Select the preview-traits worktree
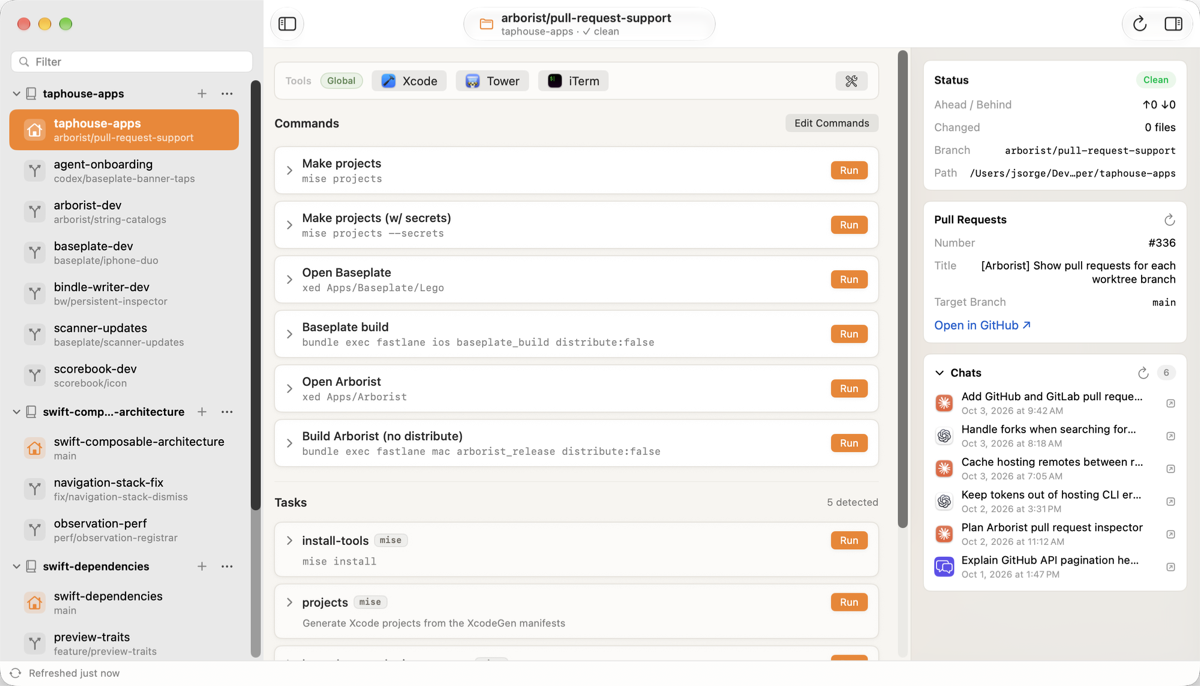The height and width of the screenshot is (686, 1200). [x=124, y=643]
